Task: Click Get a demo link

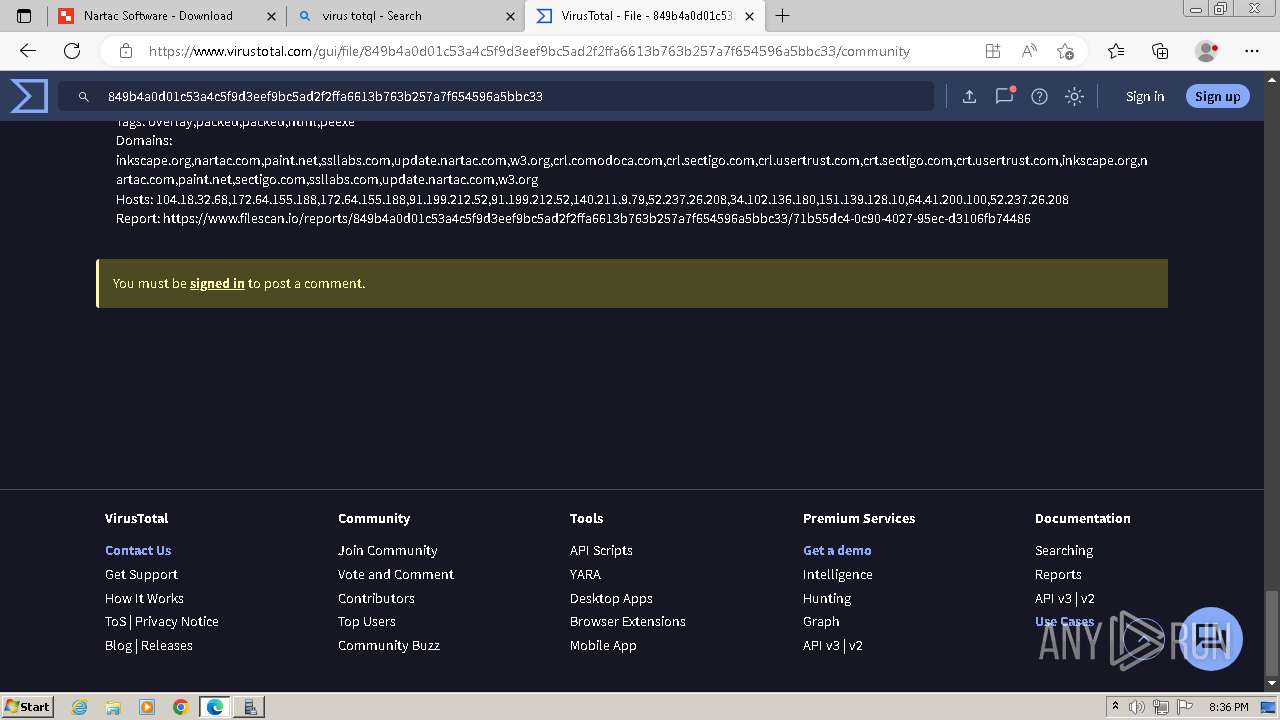Action: [837, 550]
